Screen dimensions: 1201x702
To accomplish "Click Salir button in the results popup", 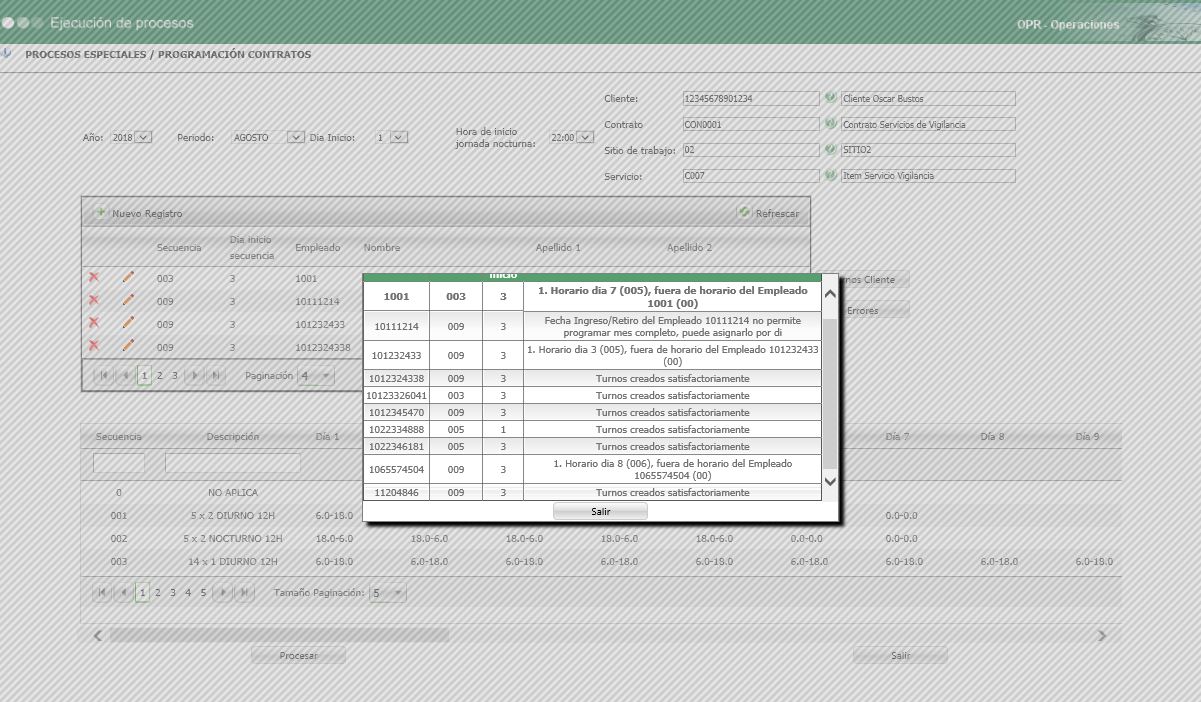I will 600,511.
